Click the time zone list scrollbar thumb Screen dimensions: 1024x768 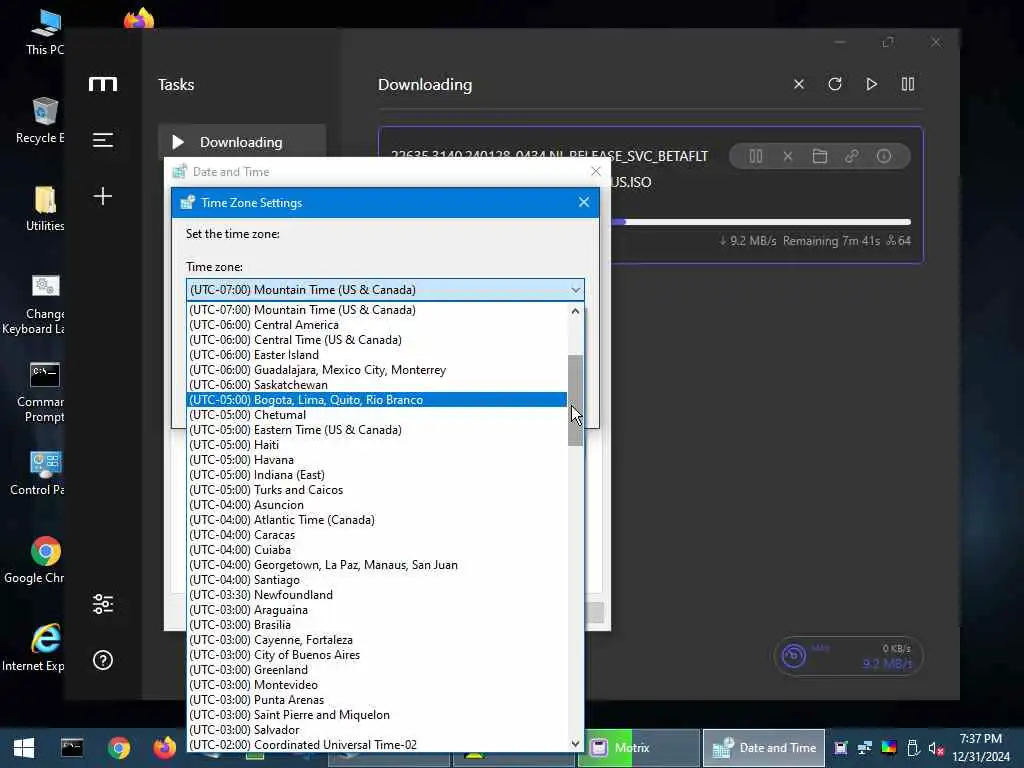click(575, 400)
